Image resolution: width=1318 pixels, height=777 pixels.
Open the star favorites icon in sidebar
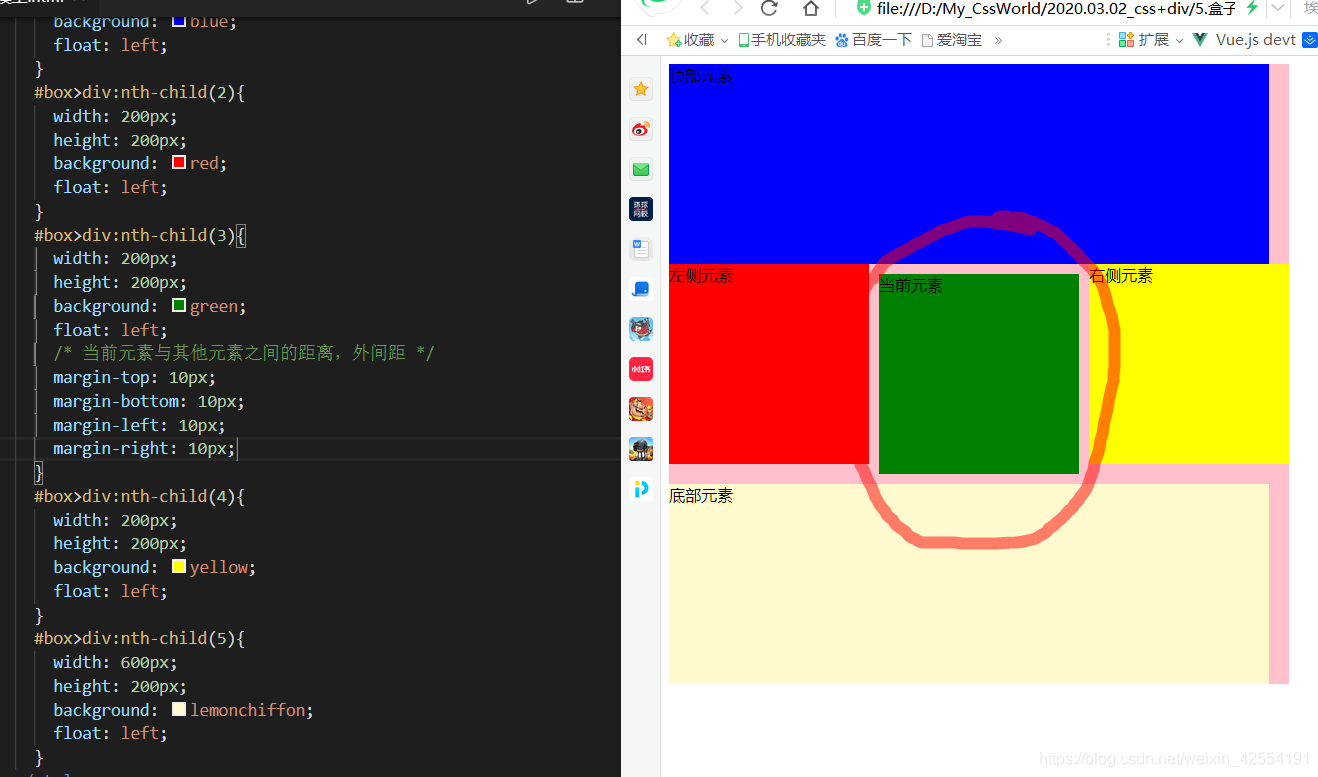point(641,89)
